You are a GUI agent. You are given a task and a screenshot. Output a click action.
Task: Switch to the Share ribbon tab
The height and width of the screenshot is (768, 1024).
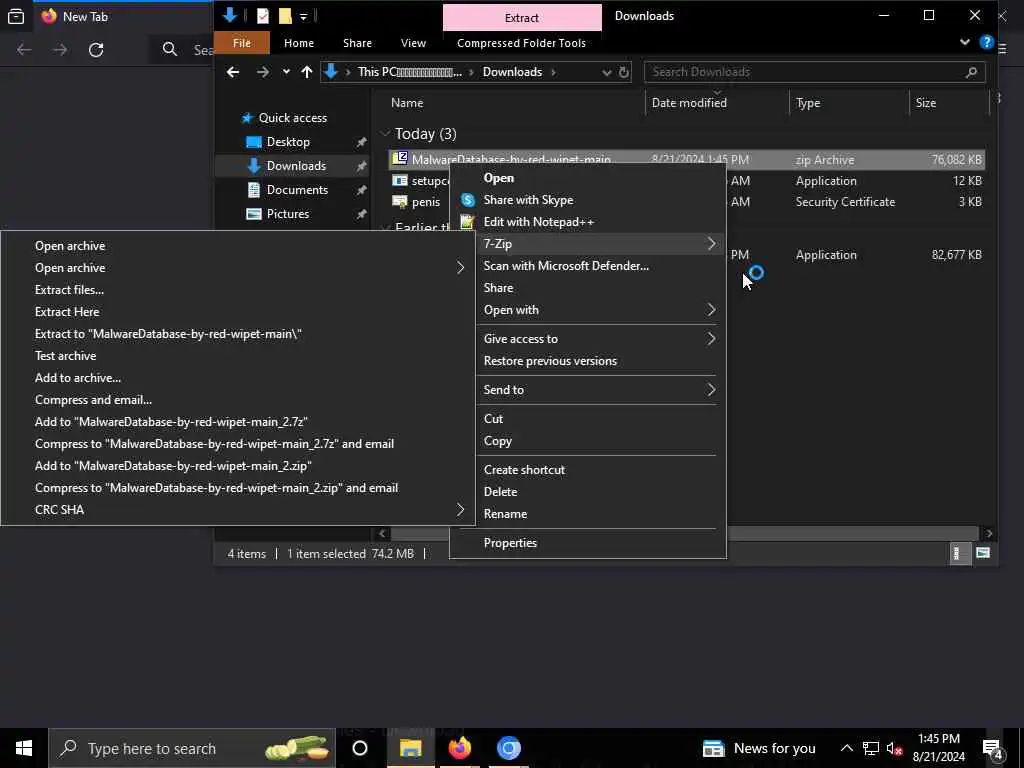click(x=357, y=43)
